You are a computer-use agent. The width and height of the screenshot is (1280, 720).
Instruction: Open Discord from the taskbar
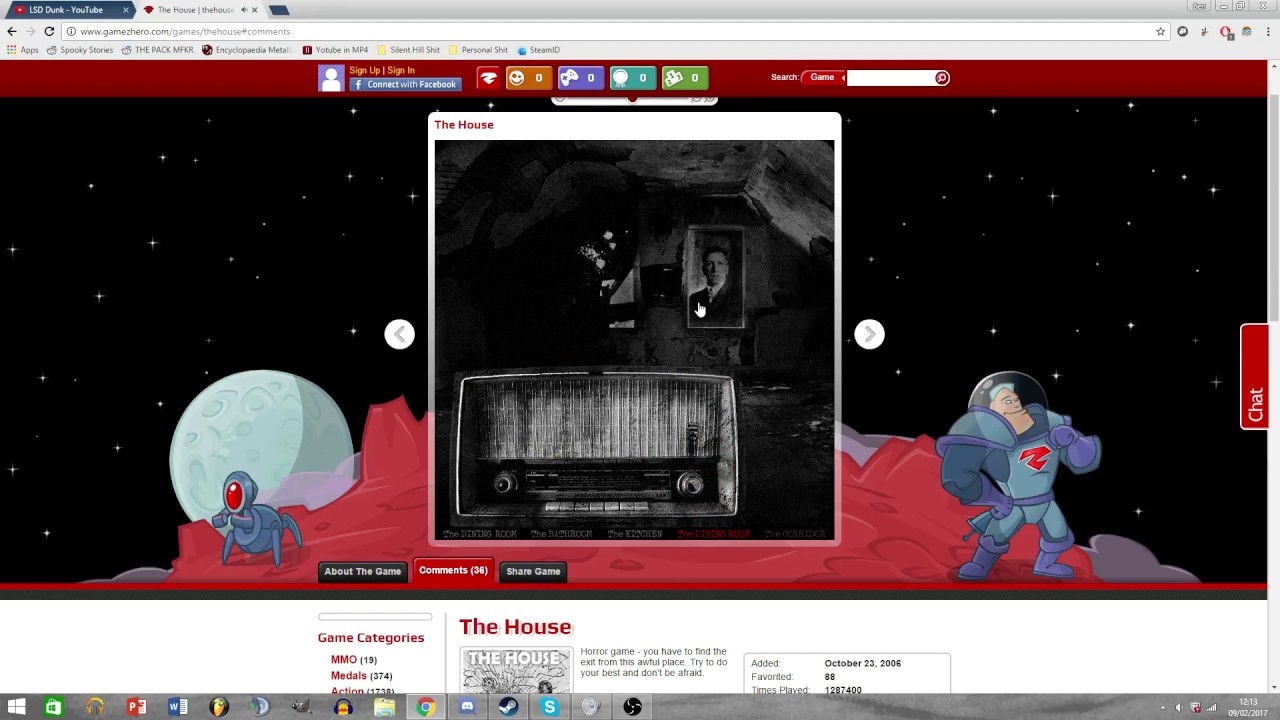pos(467,707)
